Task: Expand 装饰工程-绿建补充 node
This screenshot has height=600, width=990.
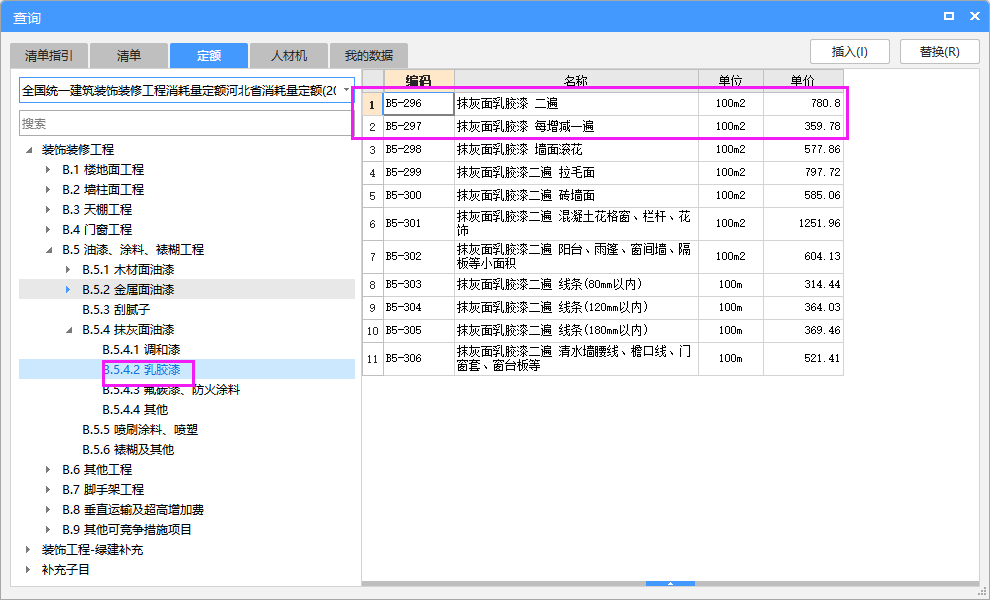Action: pos(28,550)
